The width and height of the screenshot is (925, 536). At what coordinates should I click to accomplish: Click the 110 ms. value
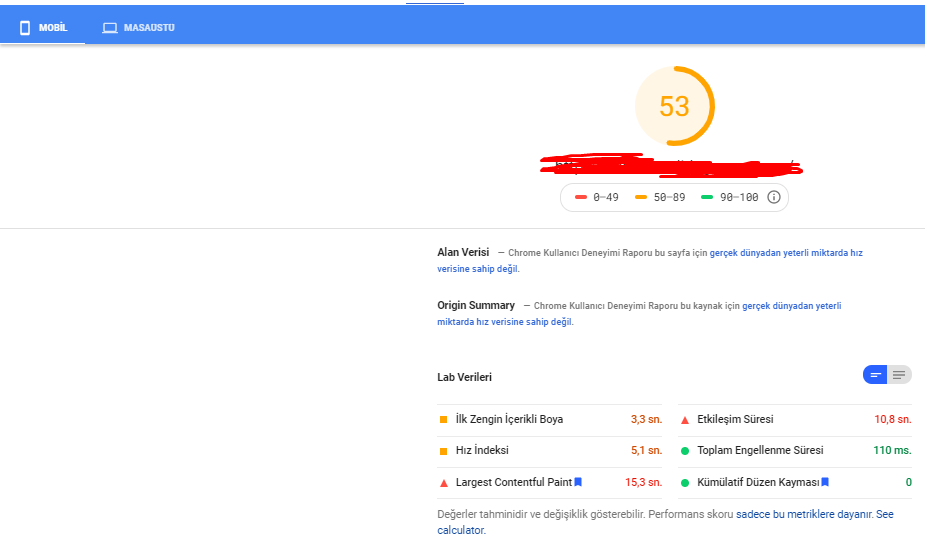[893, 450]
